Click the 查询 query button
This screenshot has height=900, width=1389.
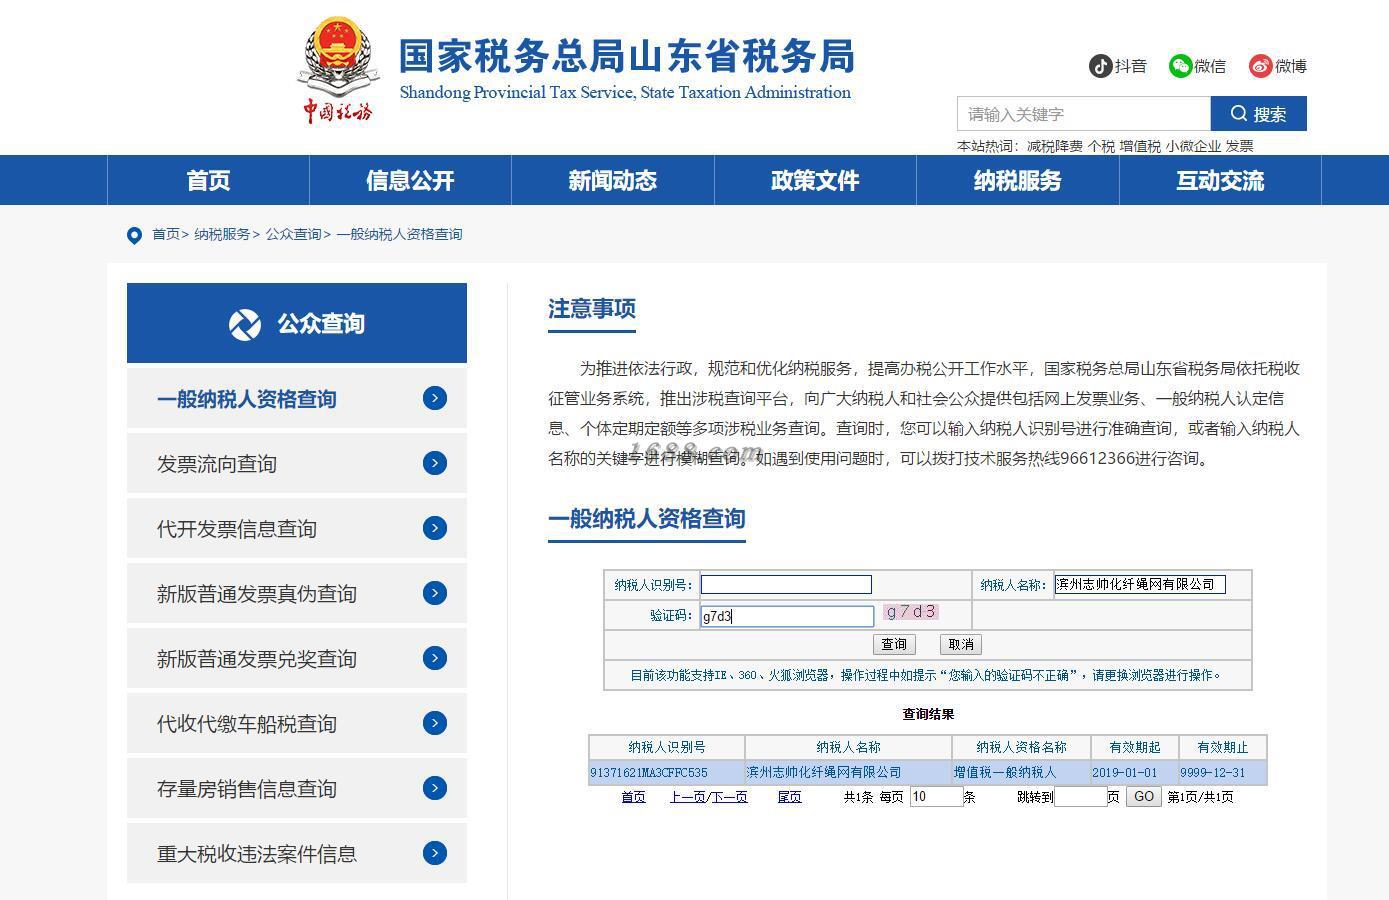coord(894,644)
